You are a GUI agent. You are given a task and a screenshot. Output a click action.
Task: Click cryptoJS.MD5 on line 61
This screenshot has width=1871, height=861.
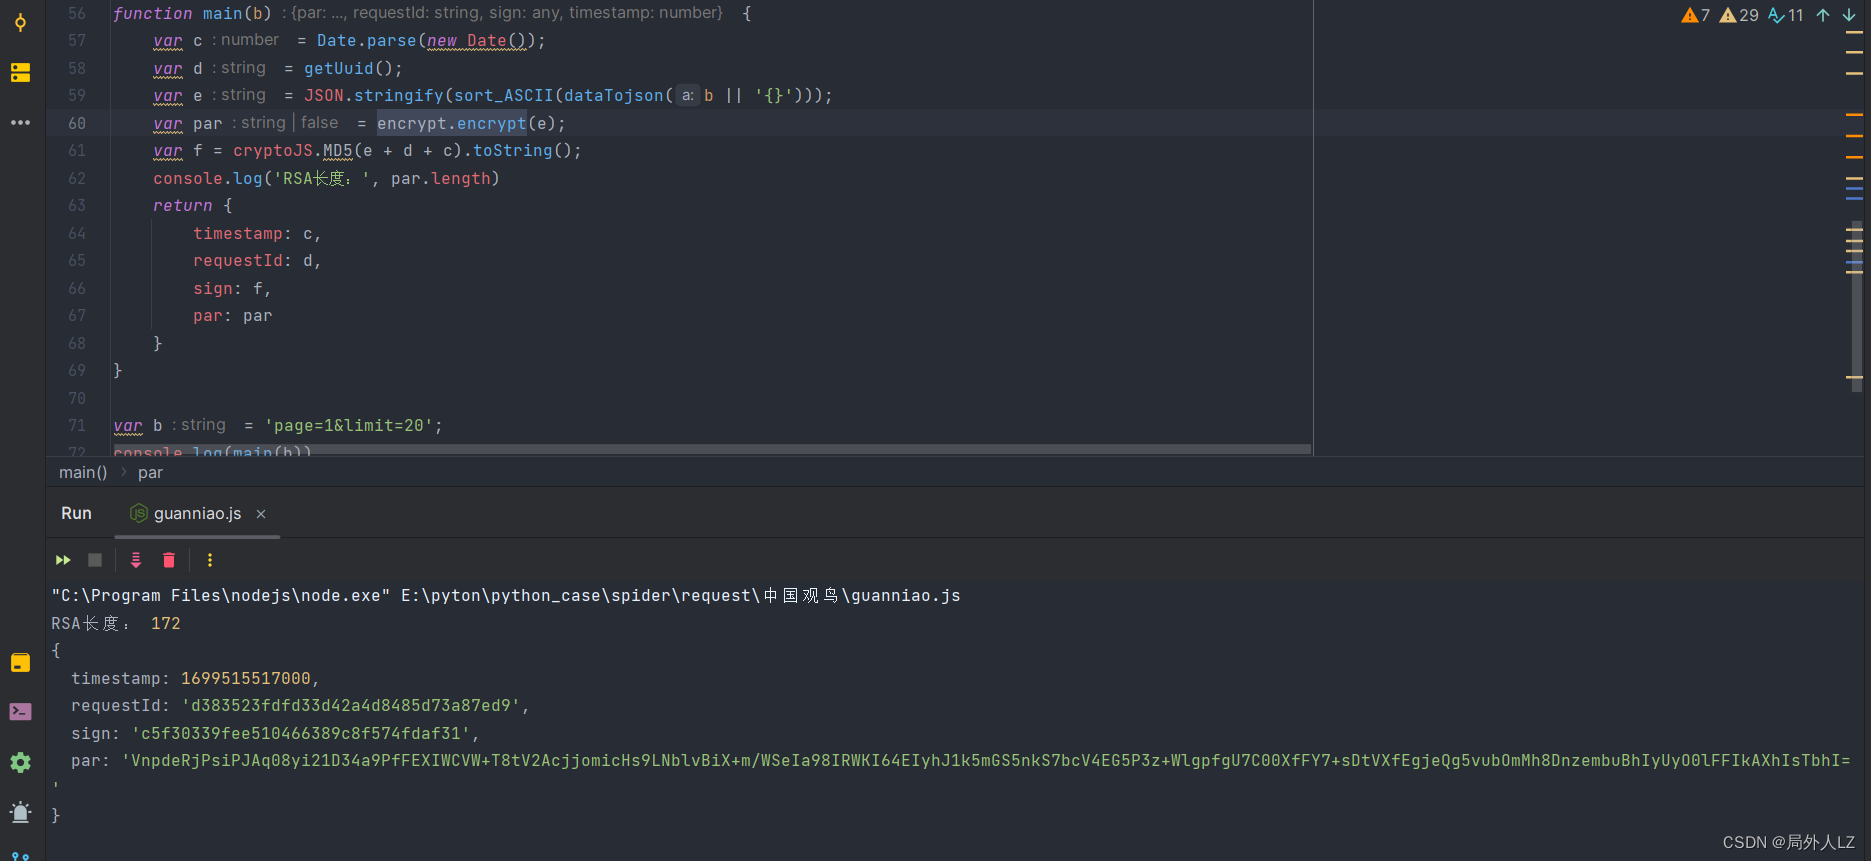(x=293, y=150)
